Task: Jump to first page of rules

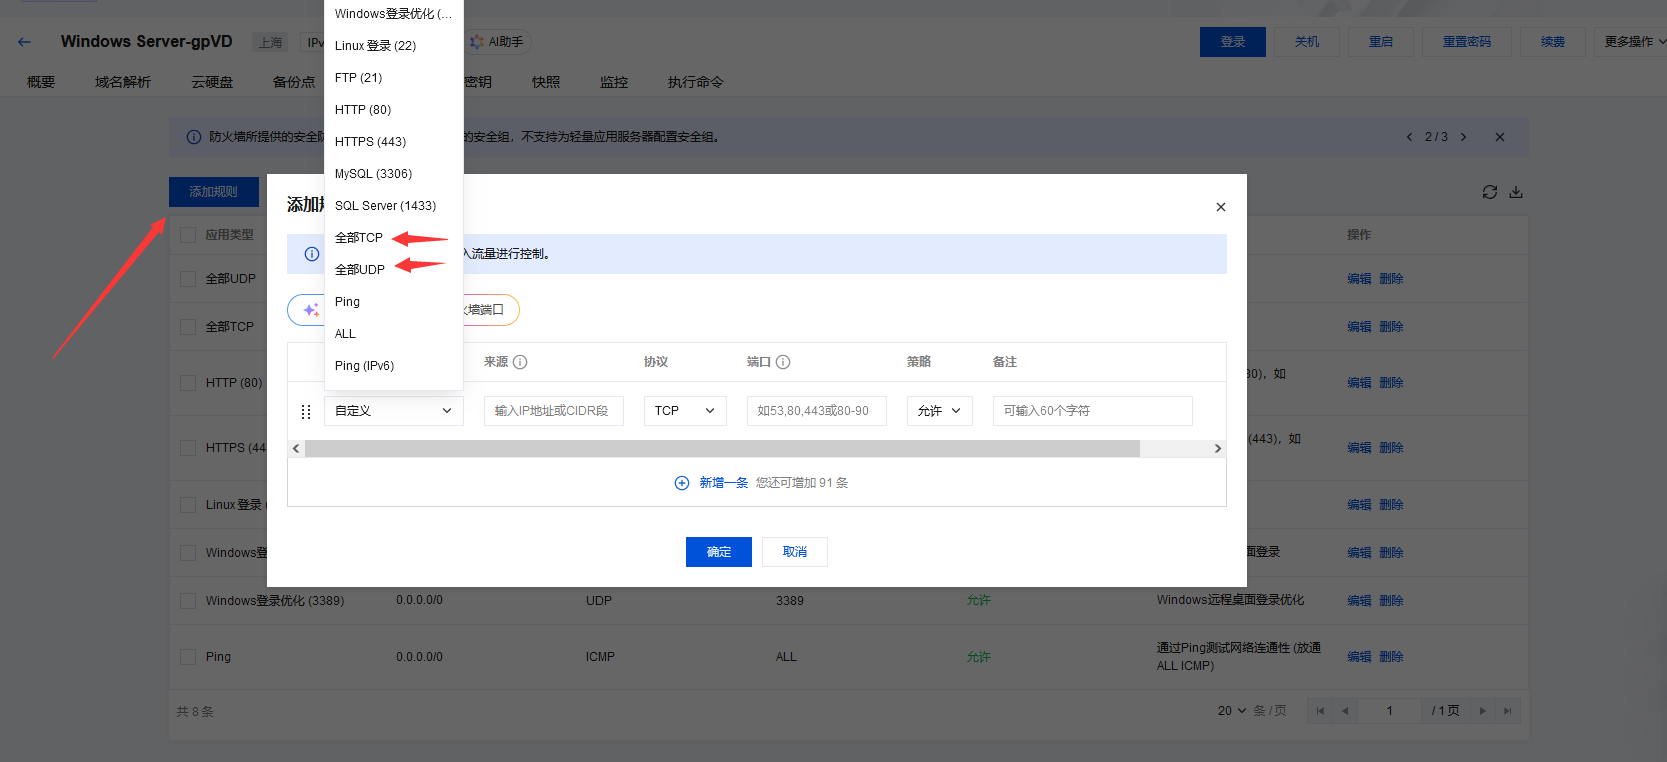Action: [x=1320, y=711]
